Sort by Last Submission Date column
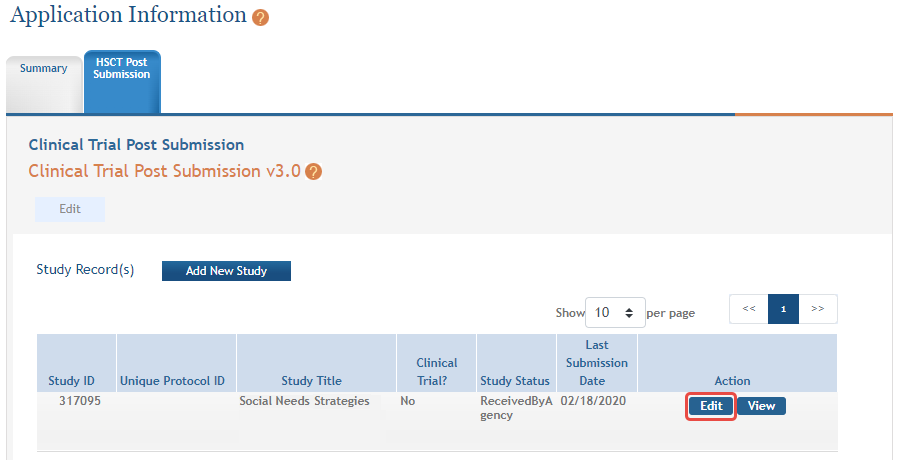 tap(597, 363)
